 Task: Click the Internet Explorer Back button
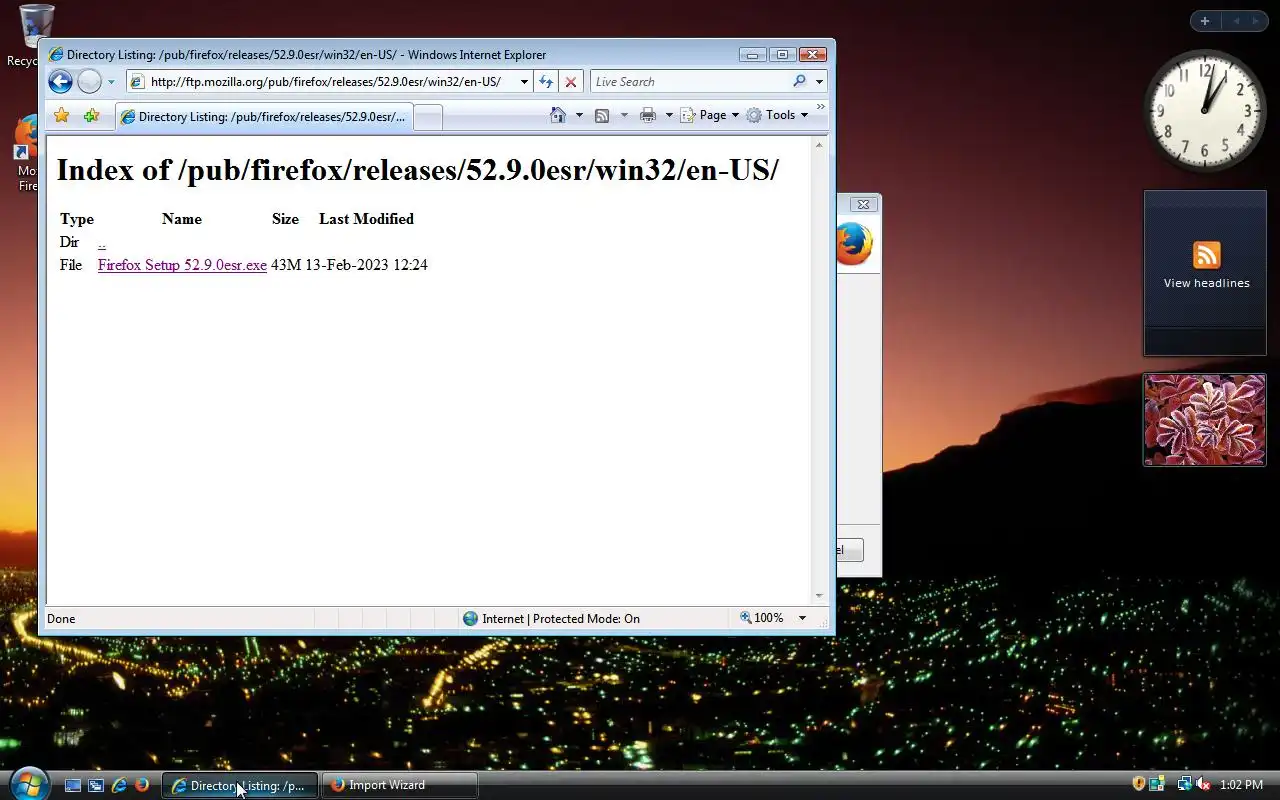pos(60,82)
